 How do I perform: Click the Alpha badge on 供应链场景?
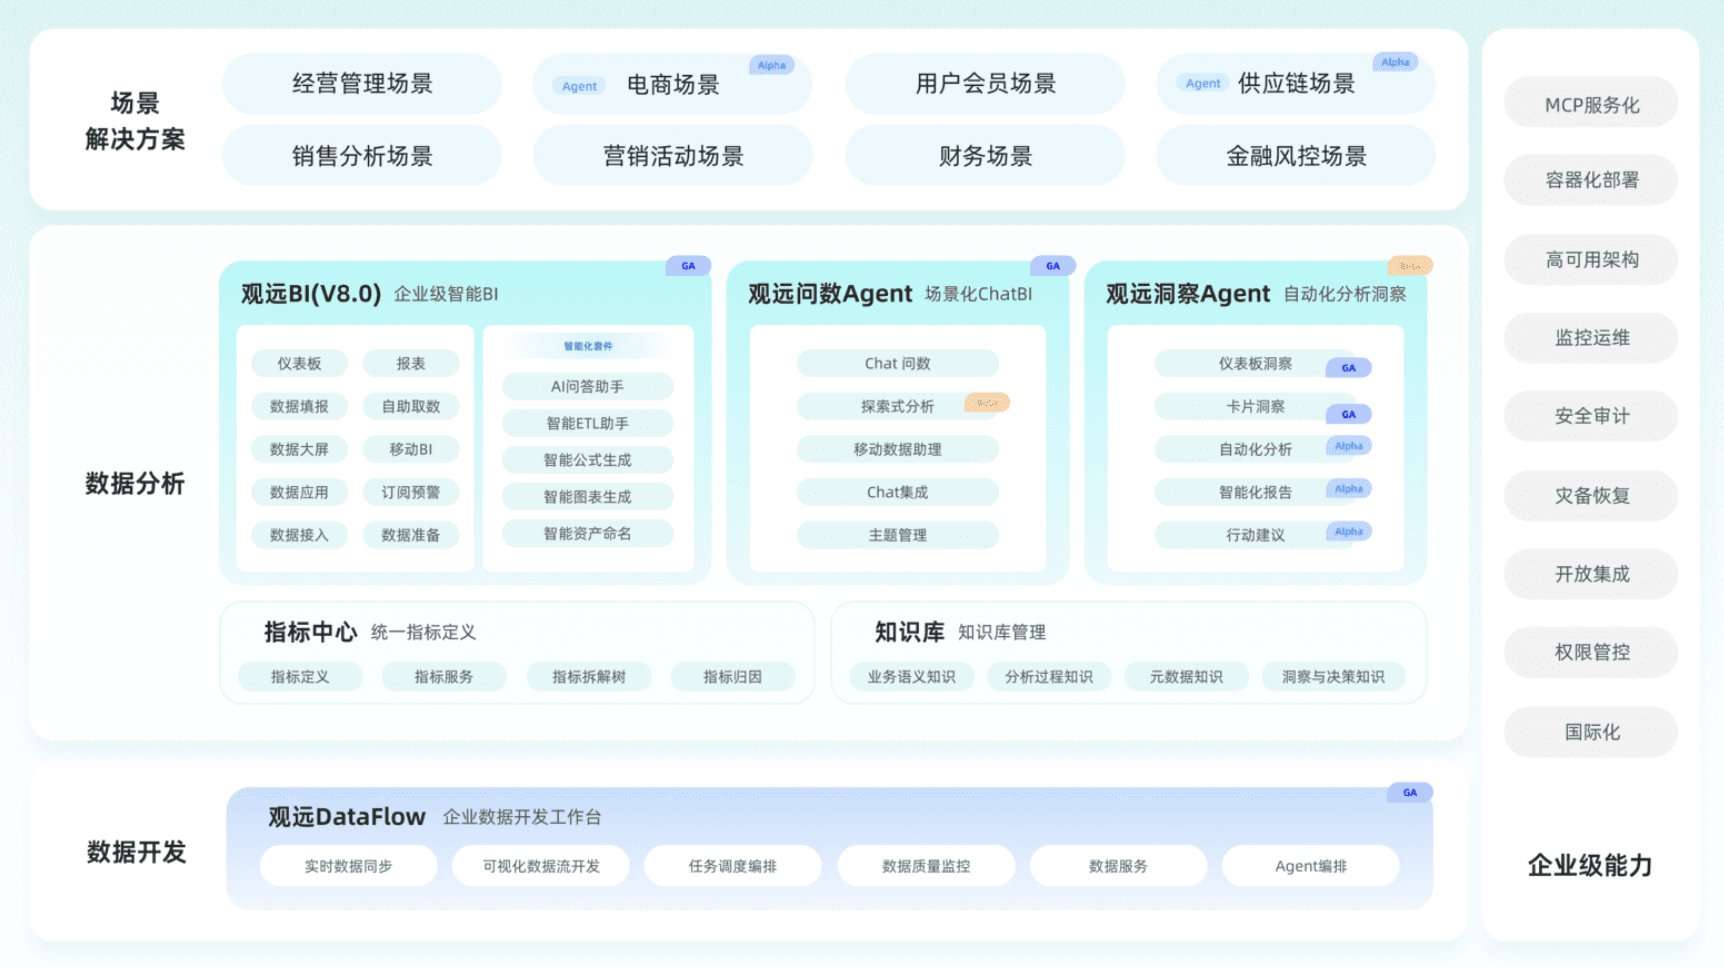point(1395,63)
